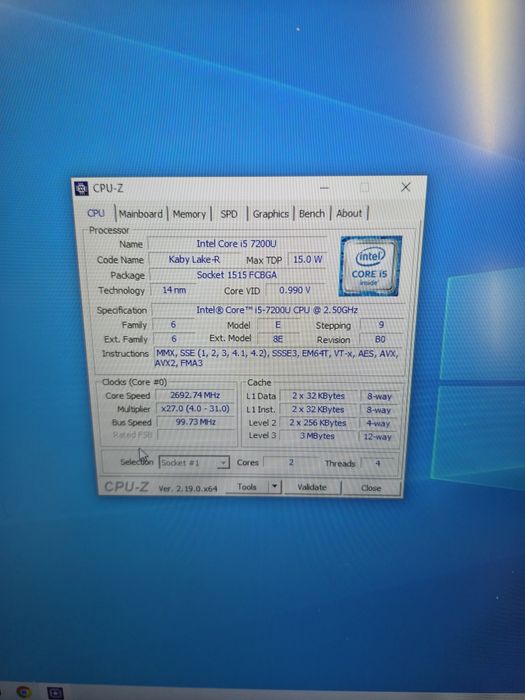Click the Intel Core i5 logo badge
This screenshot has width=525, height=700.
coord(371,266)
